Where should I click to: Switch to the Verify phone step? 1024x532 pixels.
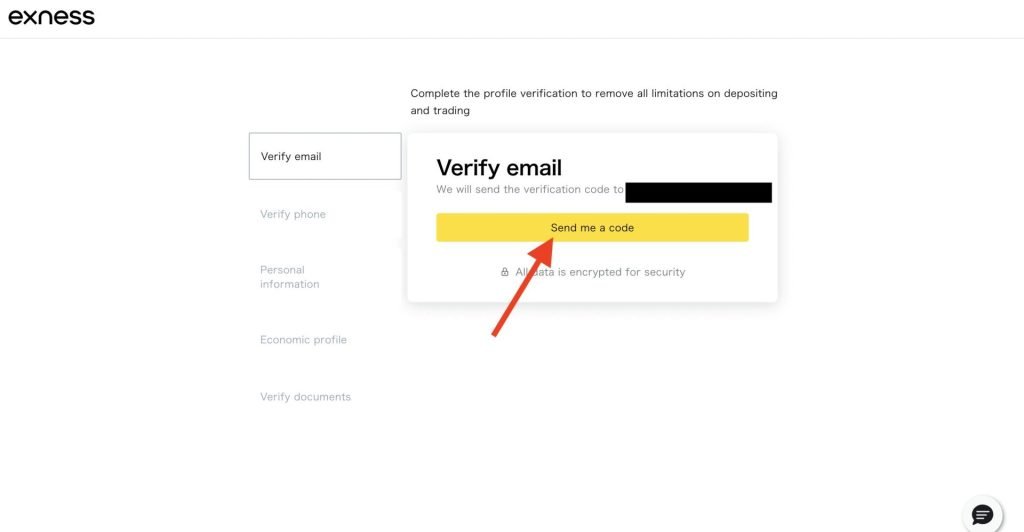tap(293, 214)
